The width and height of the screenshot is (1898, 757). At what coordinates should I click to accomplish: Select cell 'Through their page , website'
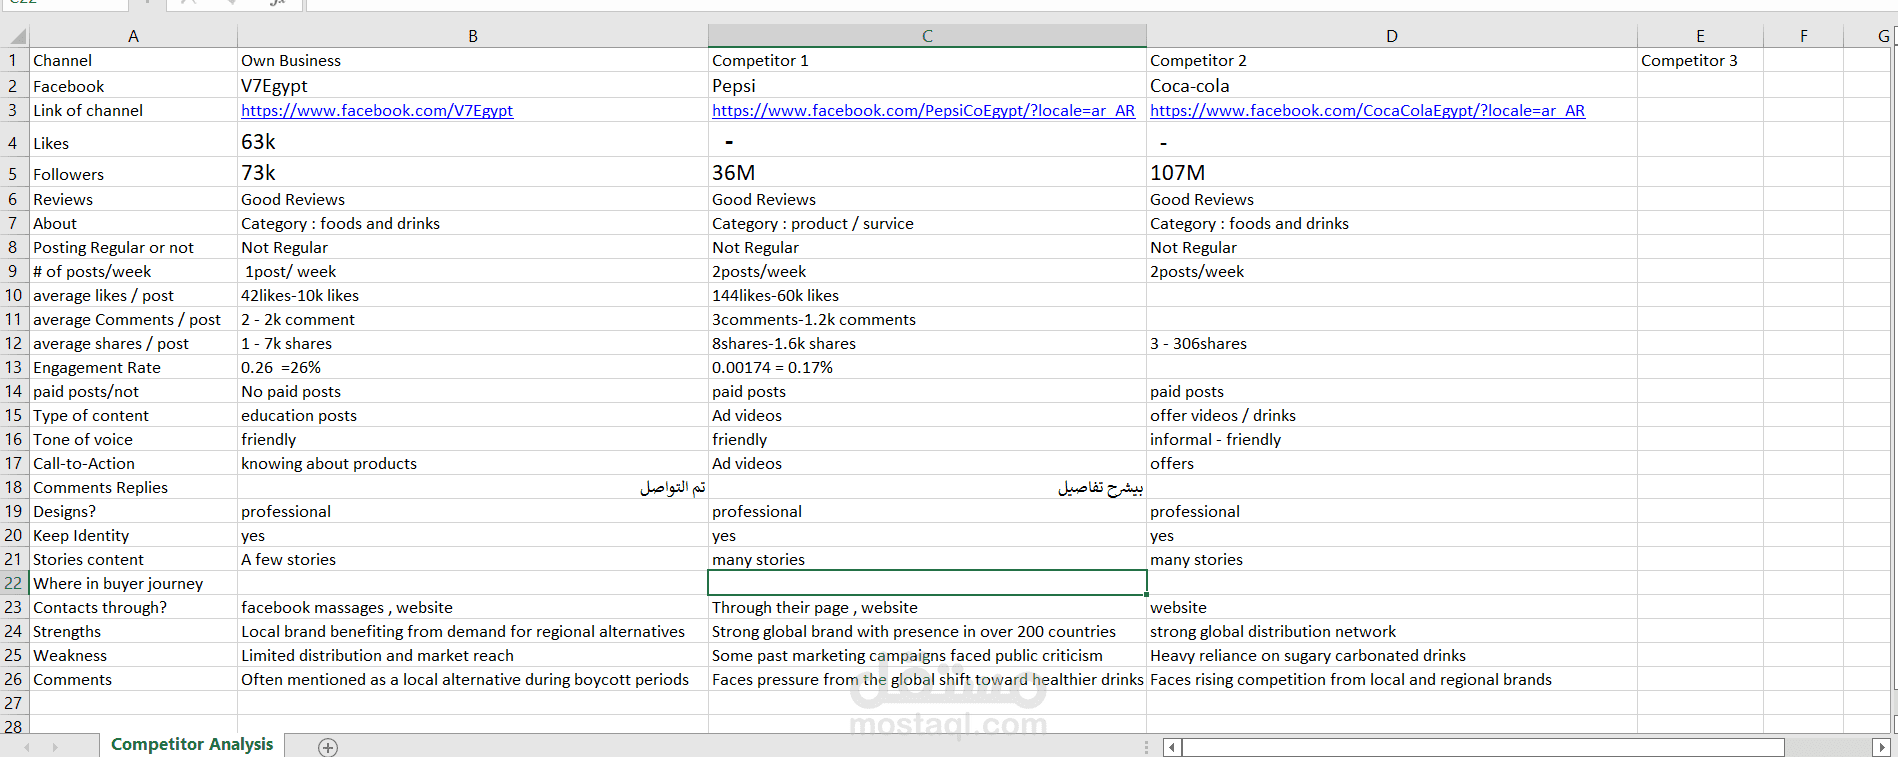[x=927, y=608]
